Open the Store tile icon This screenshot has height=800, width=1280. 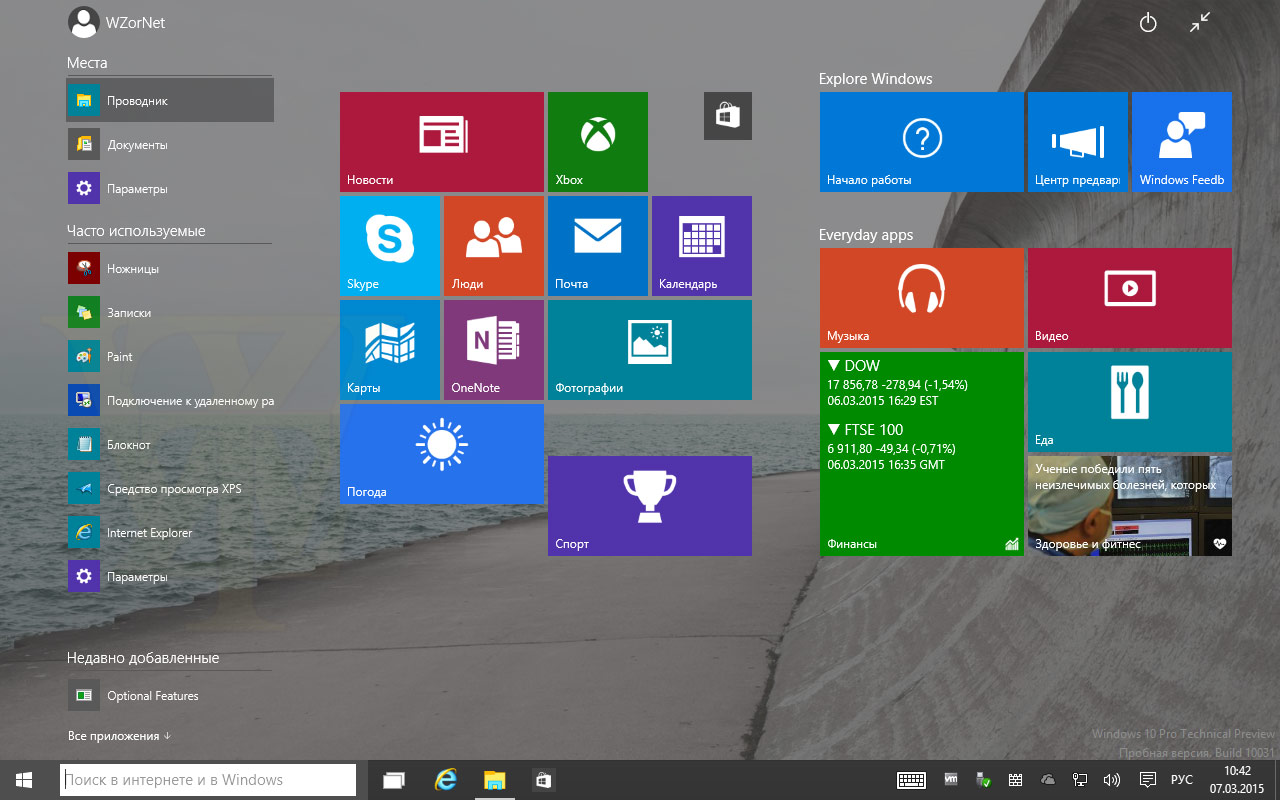click(x=727, y=116)
